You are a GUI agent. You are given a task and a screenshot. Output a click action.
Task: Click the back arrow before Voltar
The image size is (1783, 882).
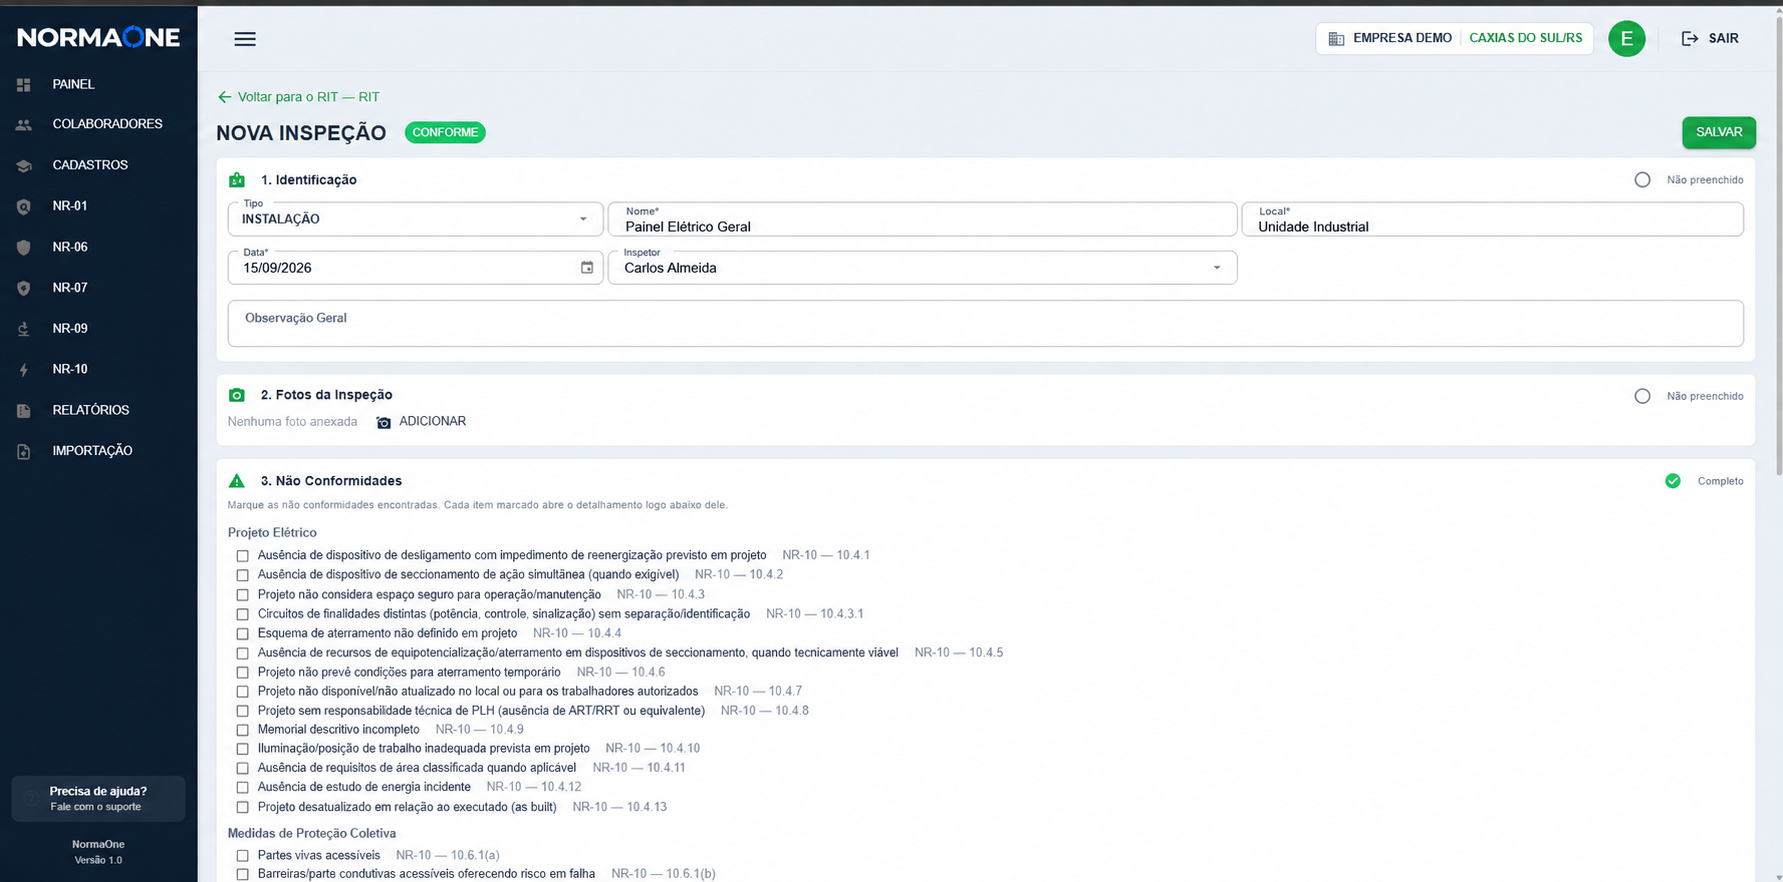224,97
